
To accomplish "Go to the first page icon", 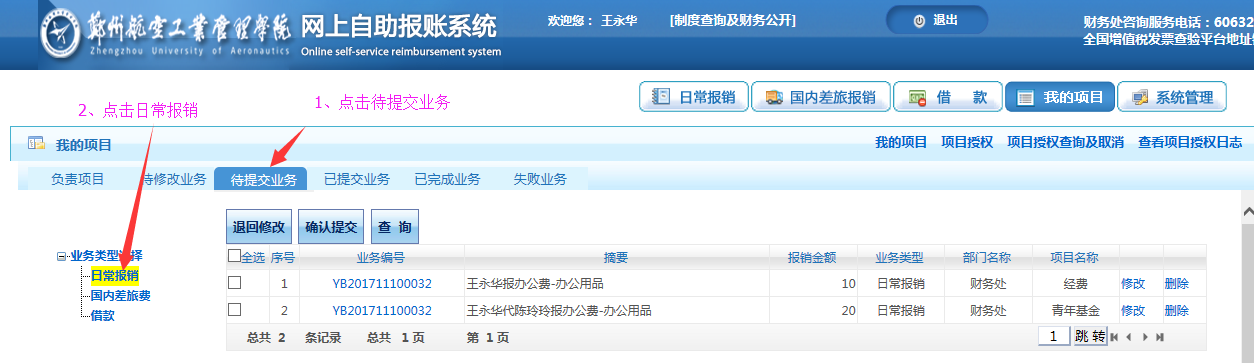I will tap(1115, 338).
